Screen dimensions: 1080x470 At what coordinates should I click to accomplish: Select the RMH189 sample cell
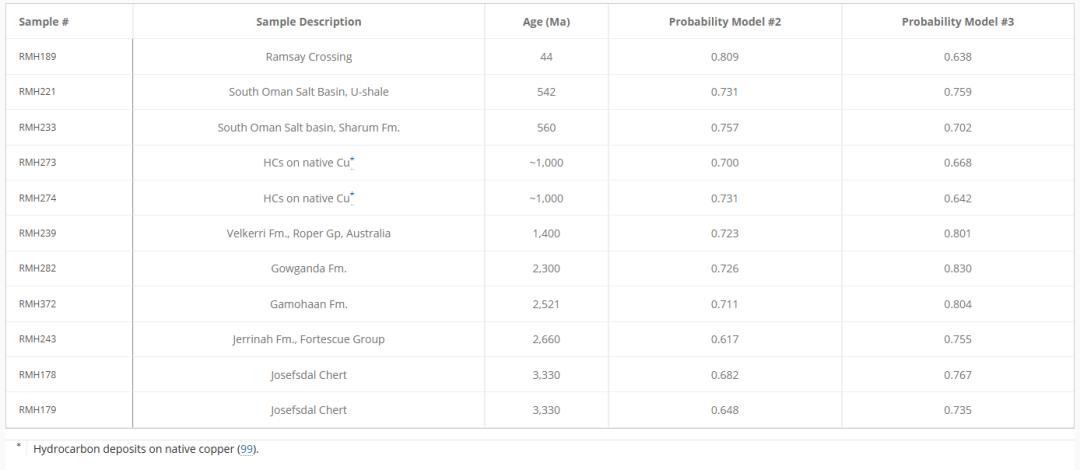(x=36, y=57)
